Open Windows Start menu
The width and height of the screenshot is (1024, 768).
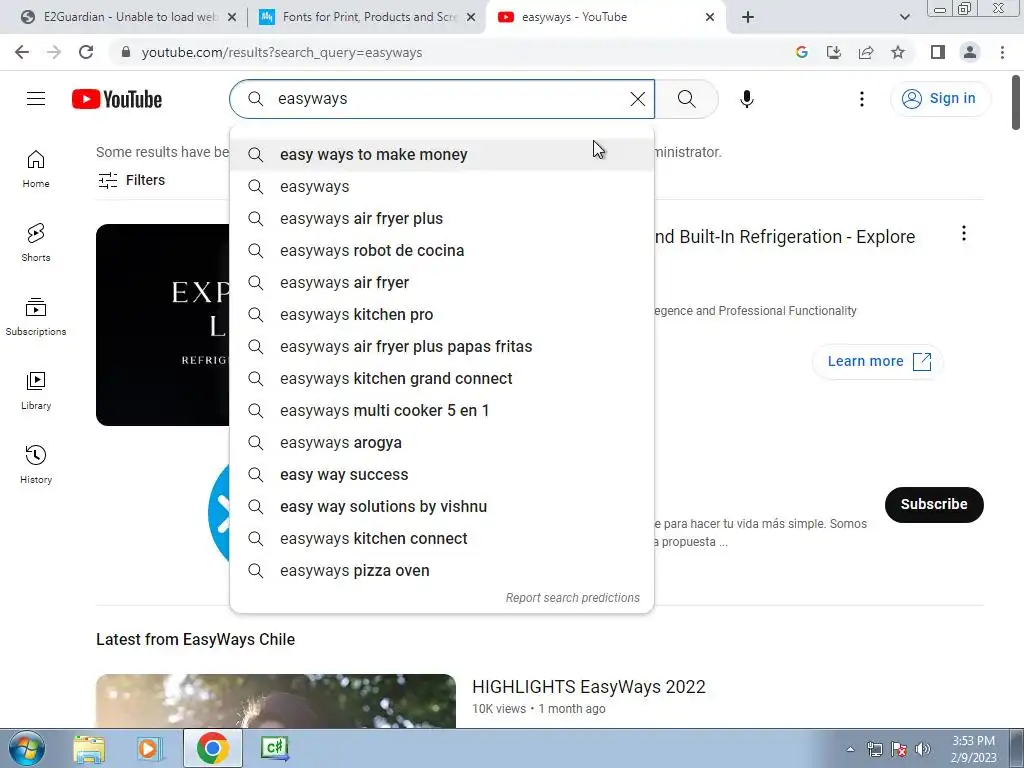[27, 748]
